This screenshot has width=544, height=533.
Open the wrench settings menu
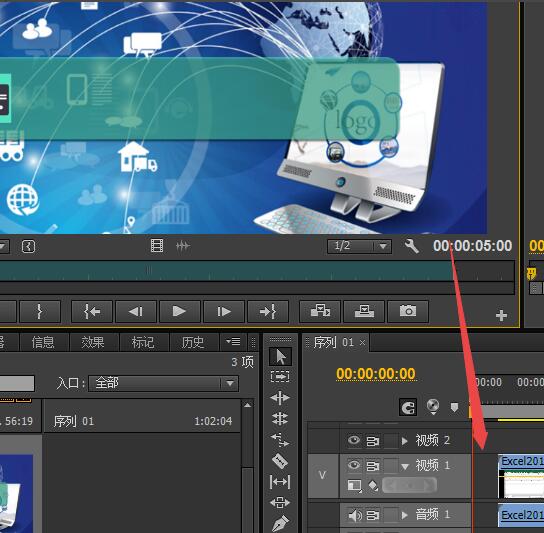coord(411,246)
